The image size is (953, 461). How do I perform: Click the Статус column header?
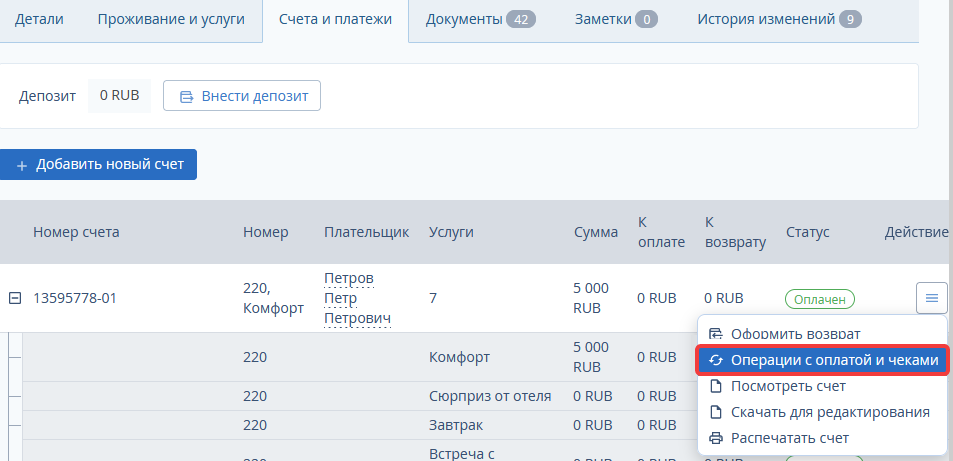807,232
